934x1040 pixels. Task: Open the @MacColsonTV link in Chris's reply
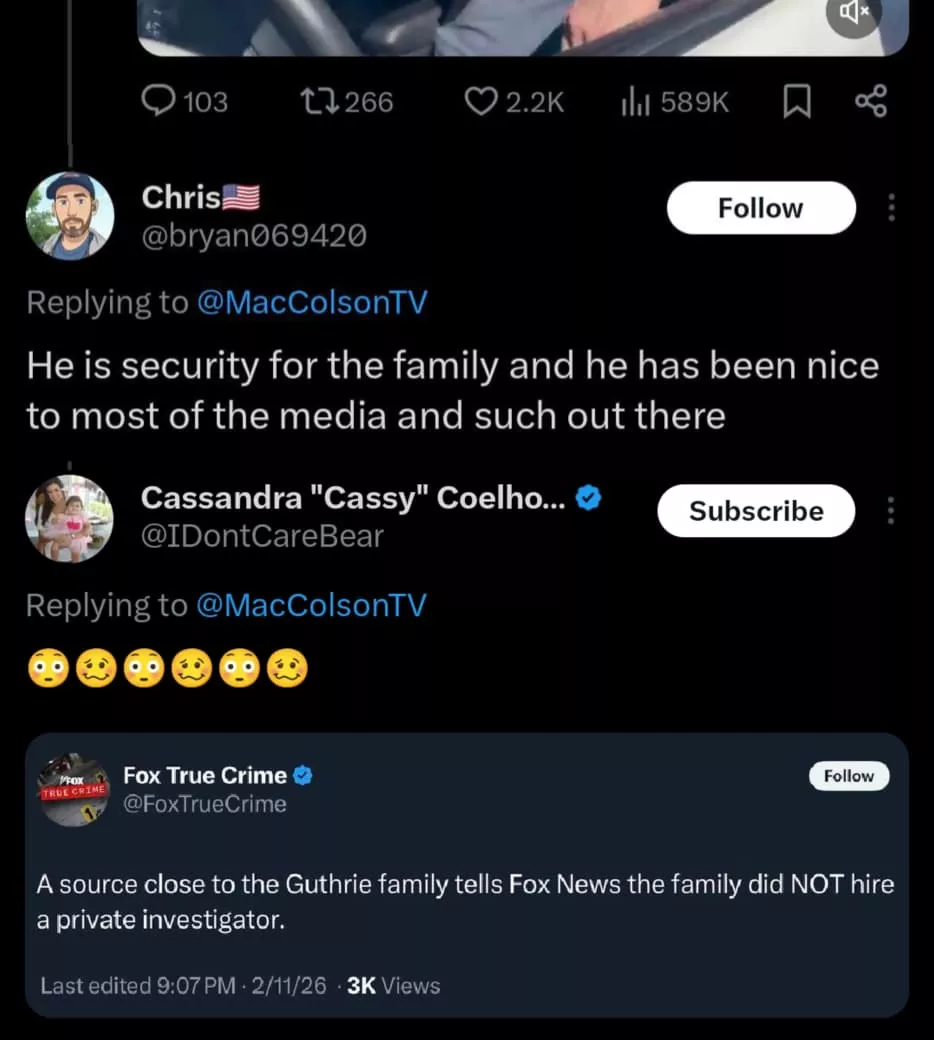[311, 302]
